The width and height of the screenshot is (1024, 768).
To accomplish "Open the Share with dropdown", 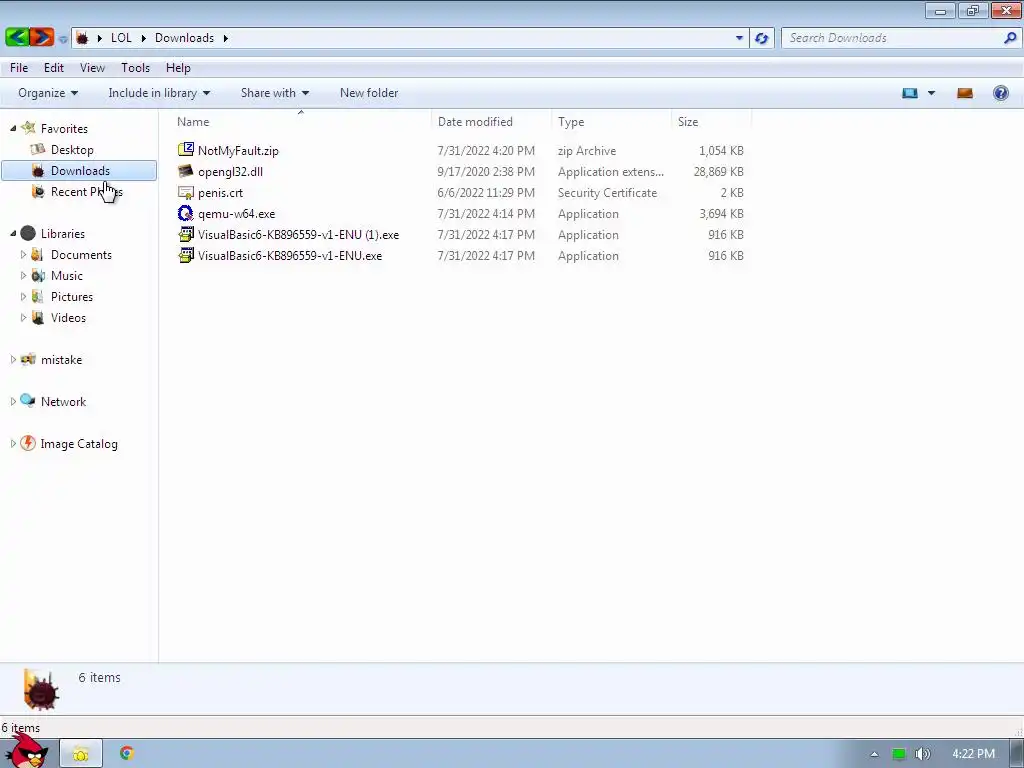I will (x=274, y=93).
